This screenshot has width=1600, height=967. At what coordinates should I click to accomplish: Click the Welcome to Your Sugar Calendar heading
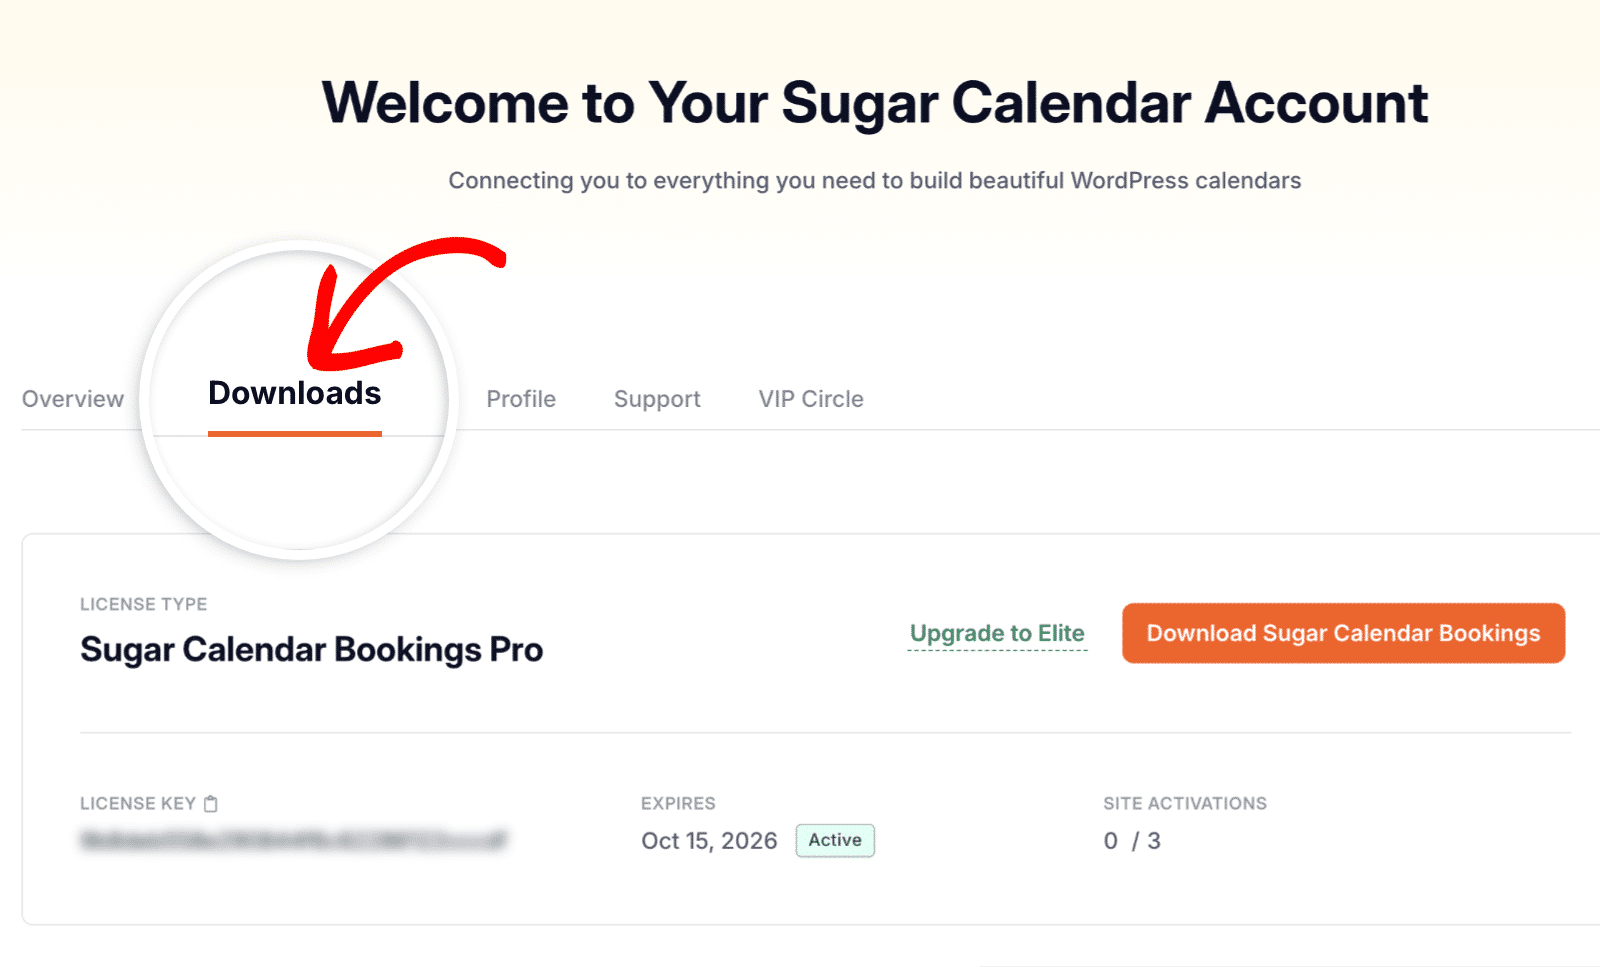[x=874, y=103]
